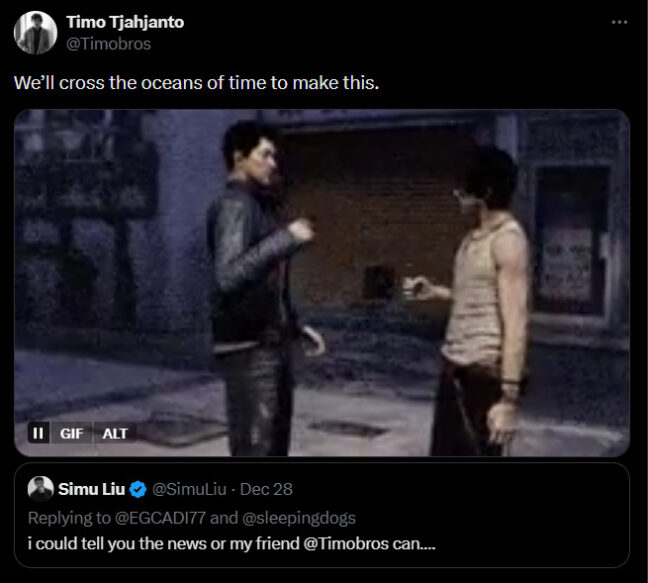648x583 pixels.
Task: Click the man in the tank top in the GIF
Action: [x=481, y=302]
